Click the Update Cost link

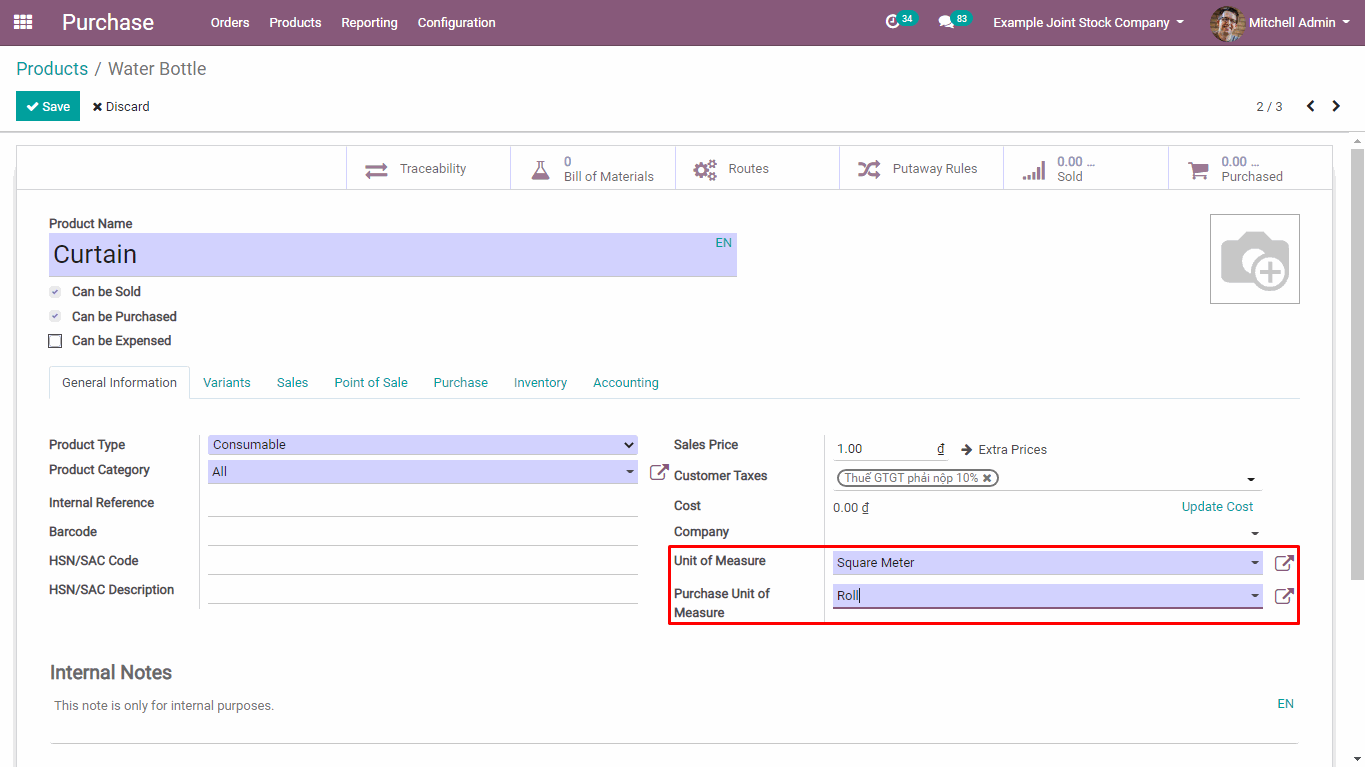[x=1217, y=507]
